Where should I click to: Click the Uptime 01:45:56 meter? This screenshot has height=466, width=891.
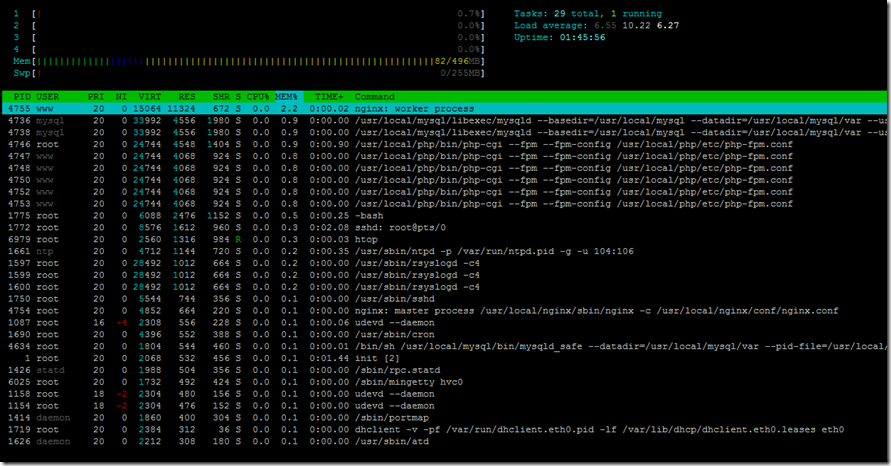(559, 38)
